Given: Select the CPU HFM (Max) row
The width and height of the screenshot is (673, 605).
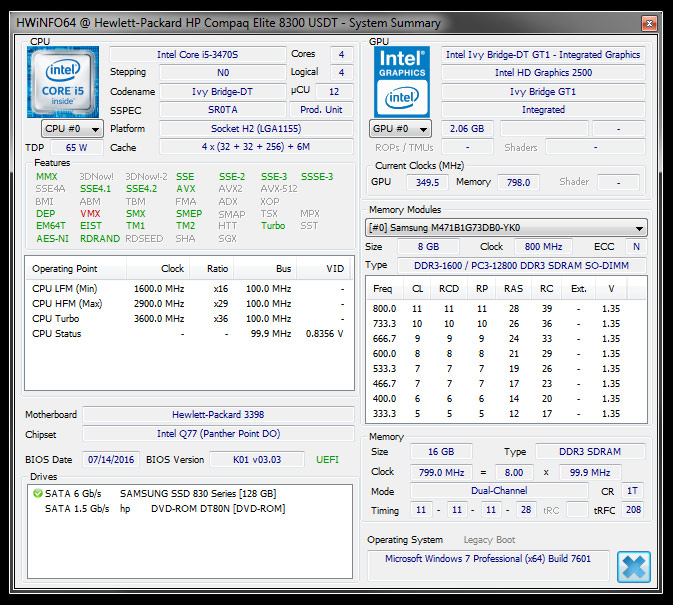Looking at the screenshot, I should tap(189, 304).
